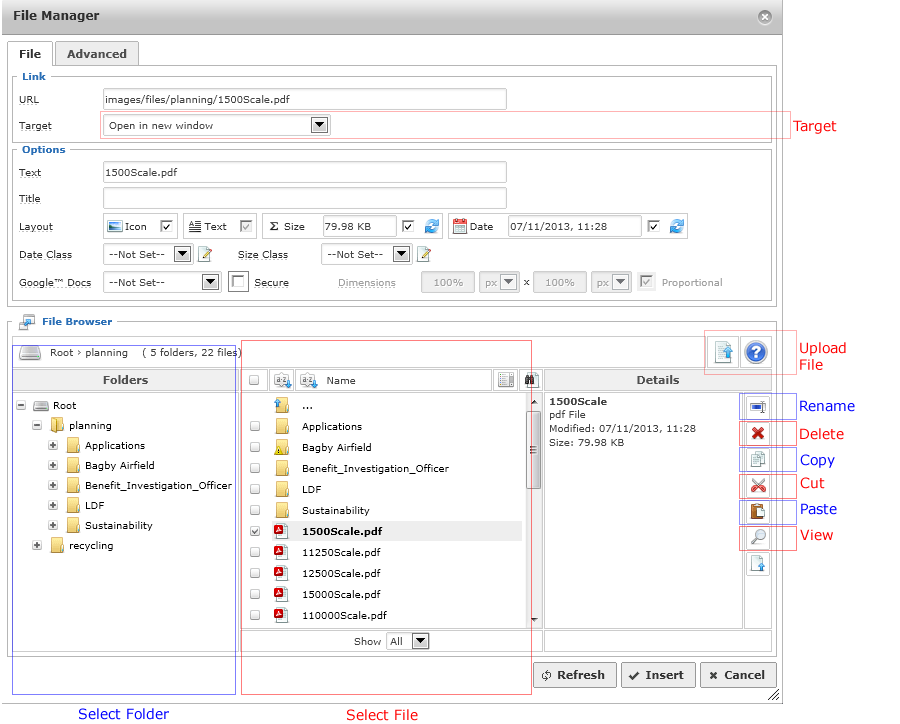Image resolution: width=900 pixels, height=724 pixels.
Task: Refresh the Date value icon
Action: point(677,226)
